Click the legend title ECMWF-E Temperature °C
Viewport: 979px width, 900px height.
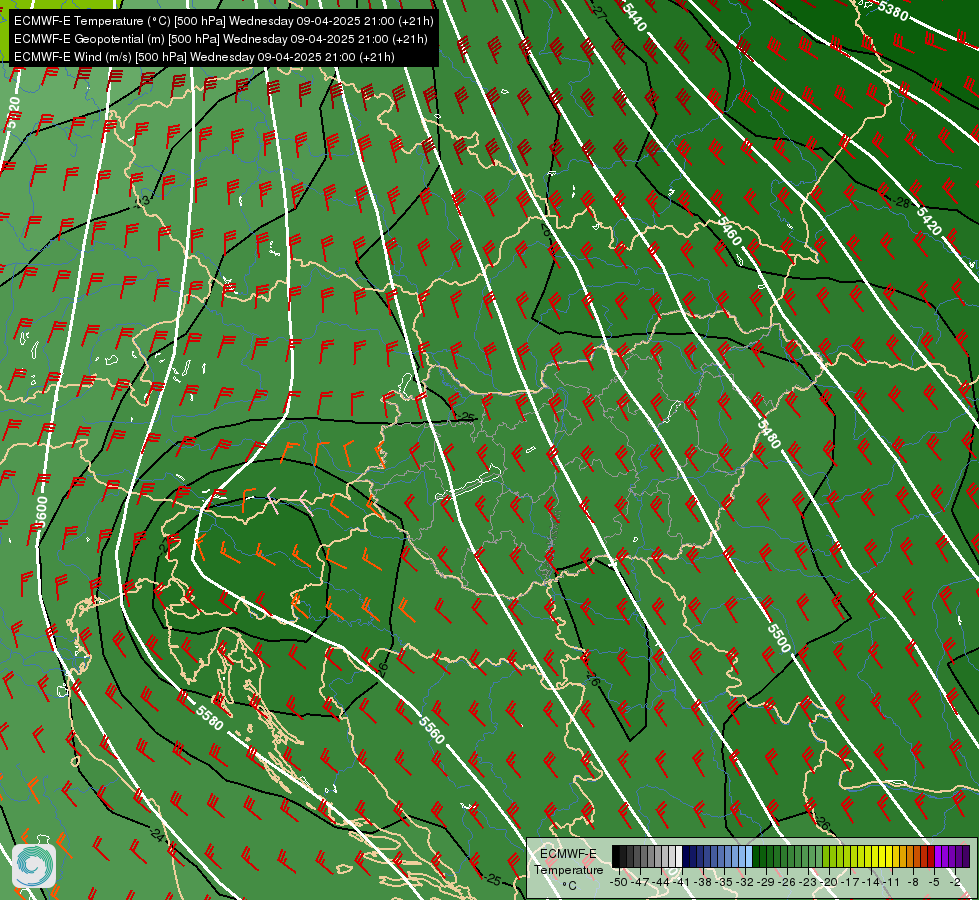pos(568,869)
